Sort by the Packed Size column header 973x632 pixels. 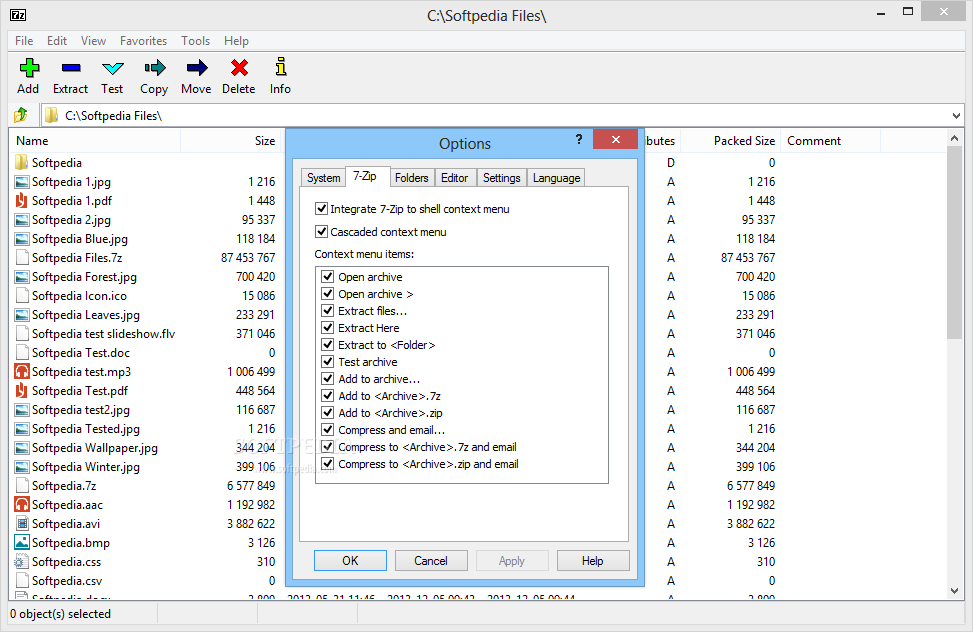730,141
